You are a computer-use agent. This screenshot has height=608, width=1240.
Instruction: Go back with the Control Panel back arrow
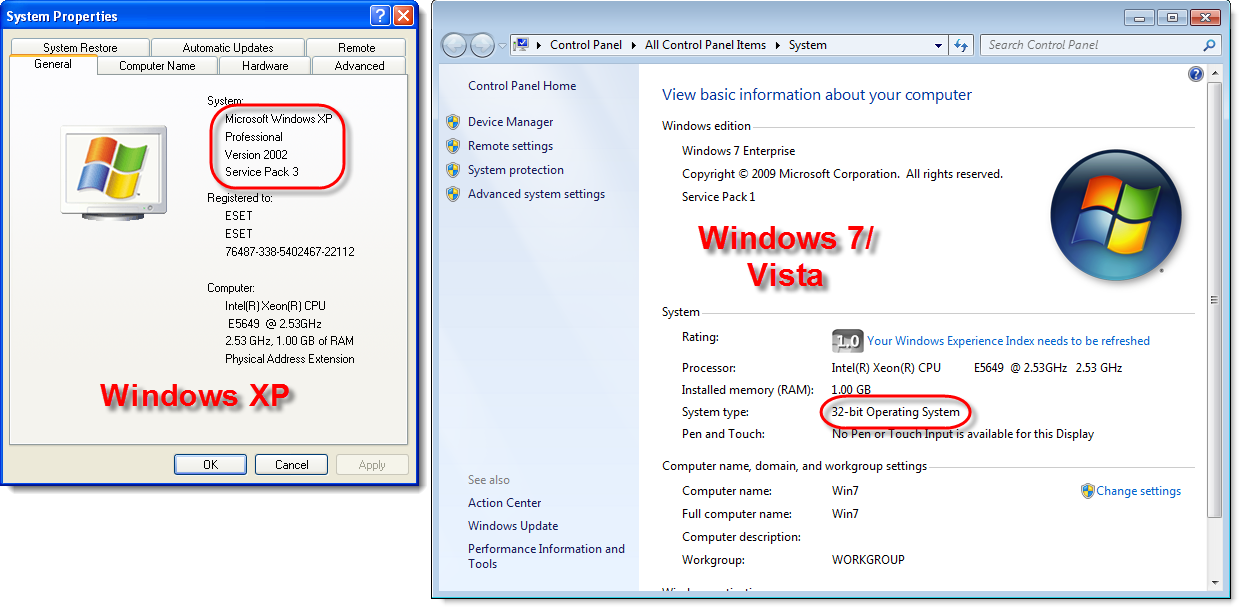tap(454, 45)
